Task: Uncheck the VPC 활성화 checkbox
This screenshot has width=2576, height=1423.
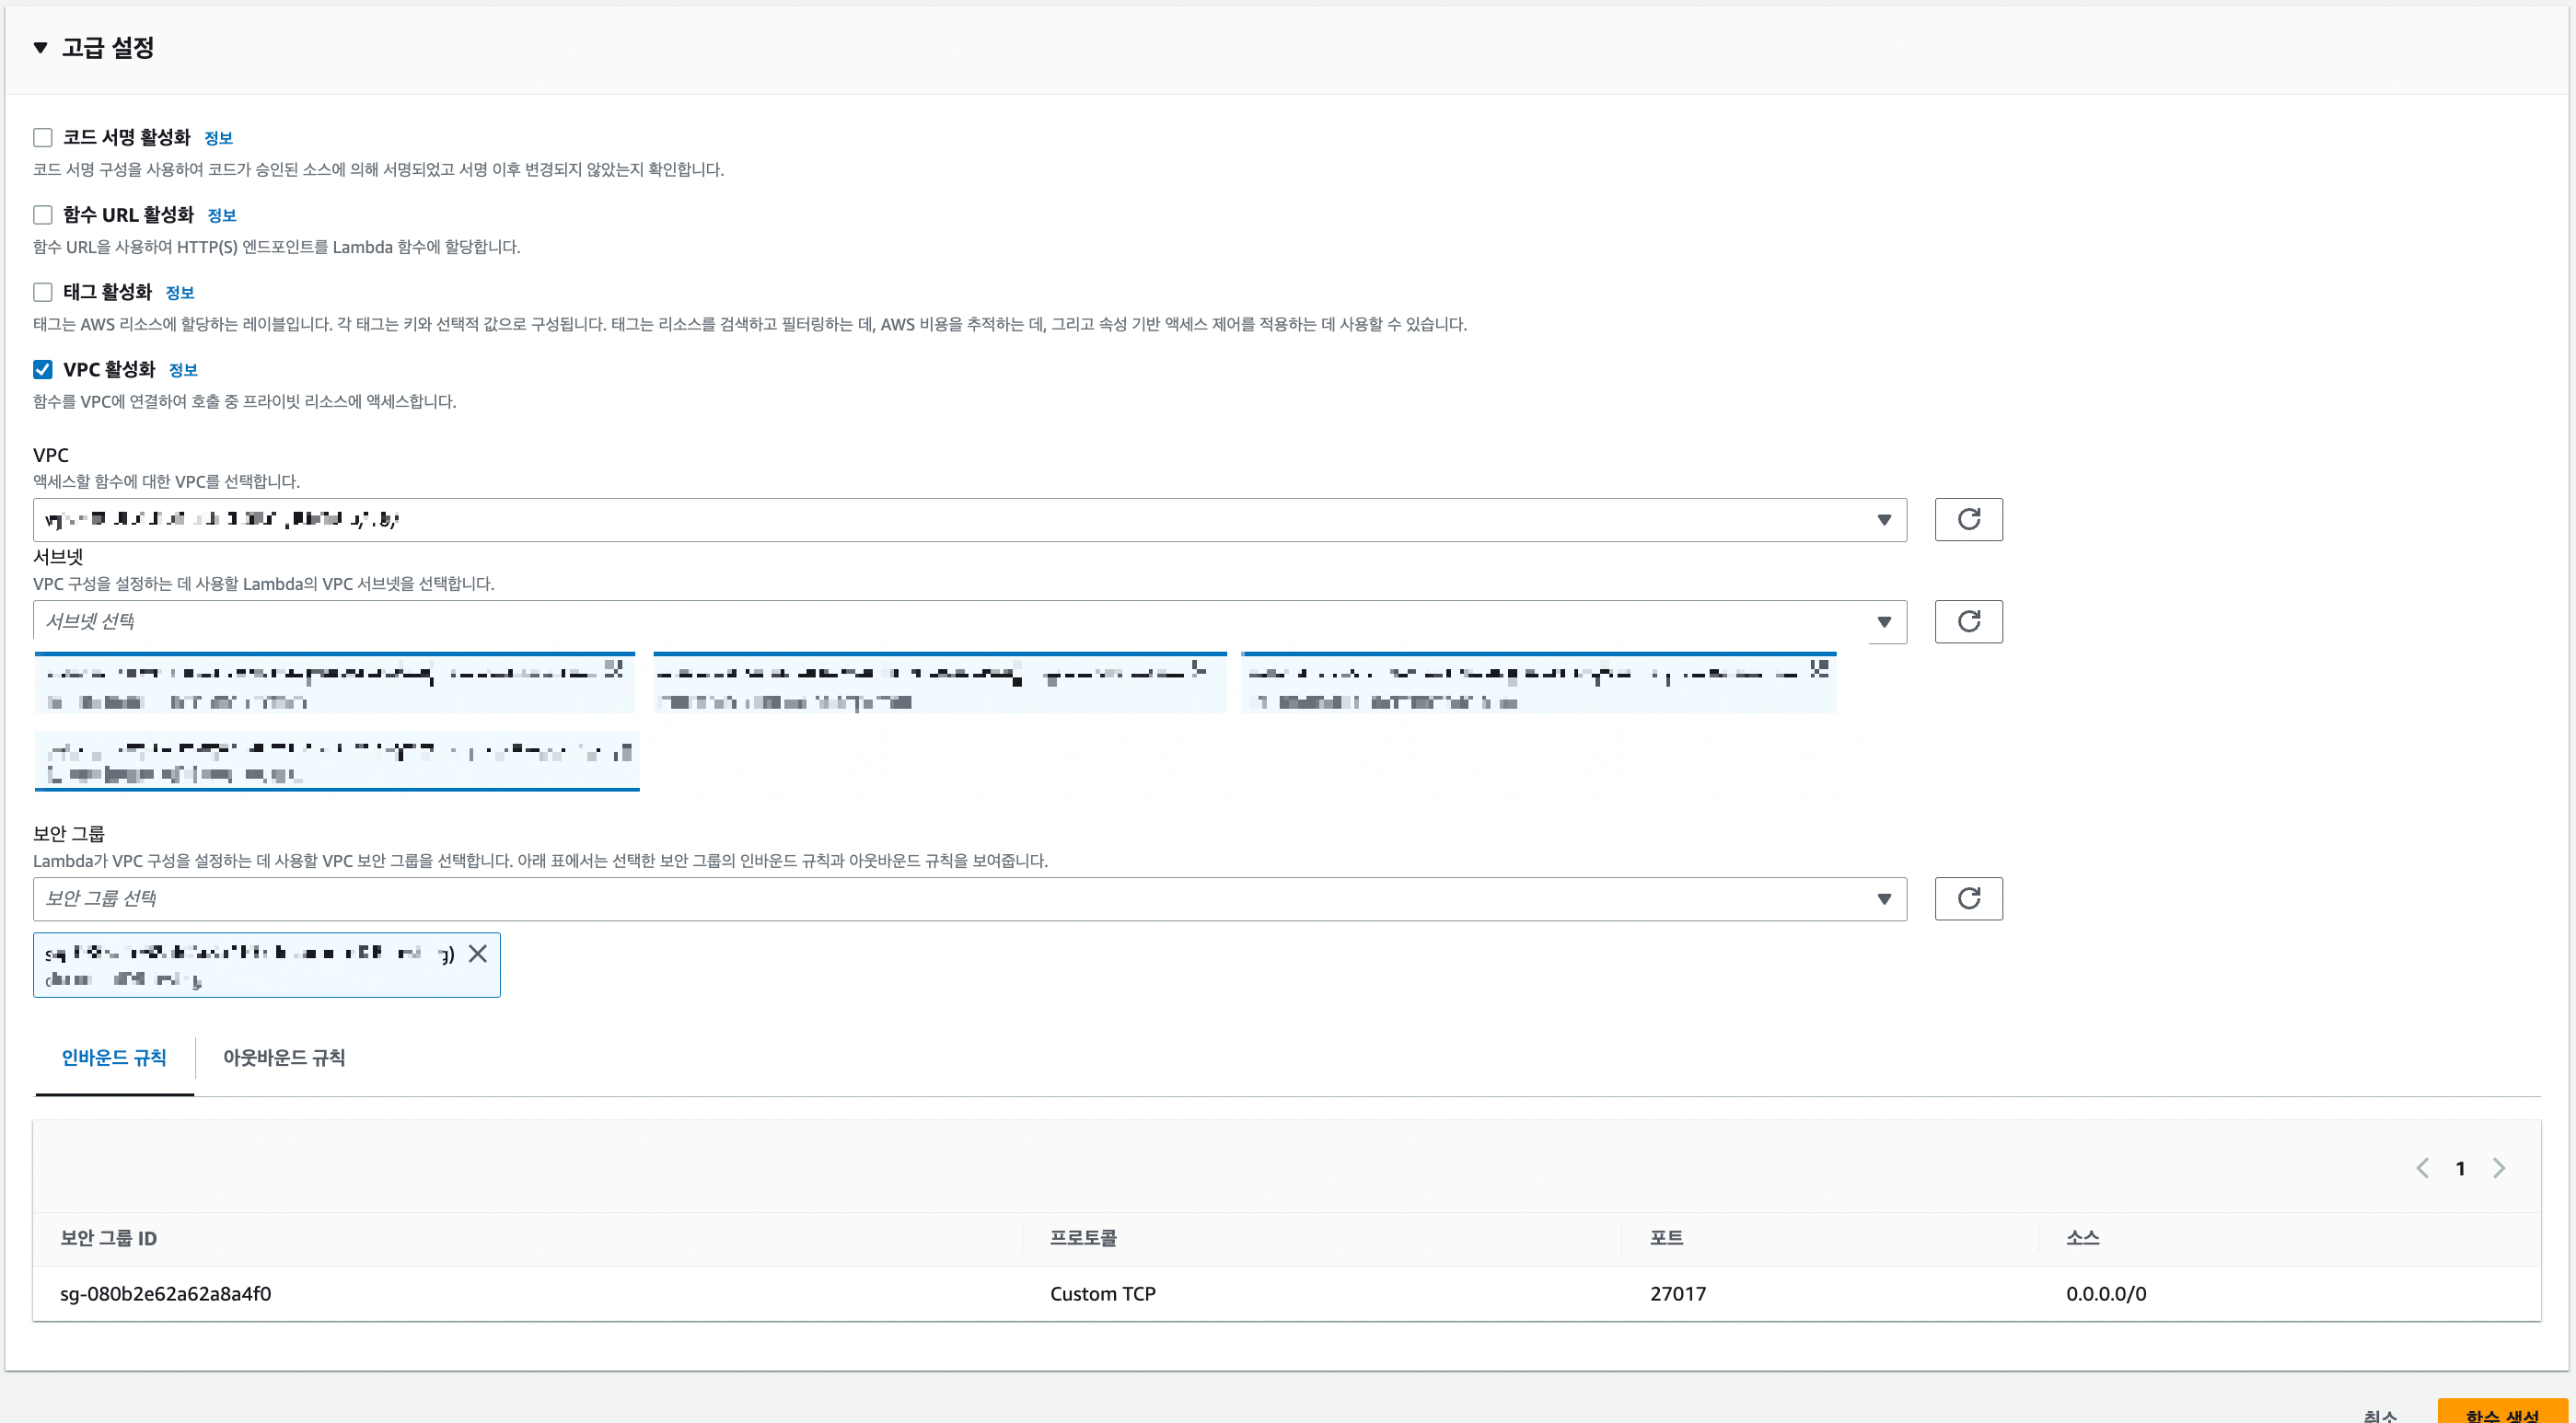Action: pos(43,369)
